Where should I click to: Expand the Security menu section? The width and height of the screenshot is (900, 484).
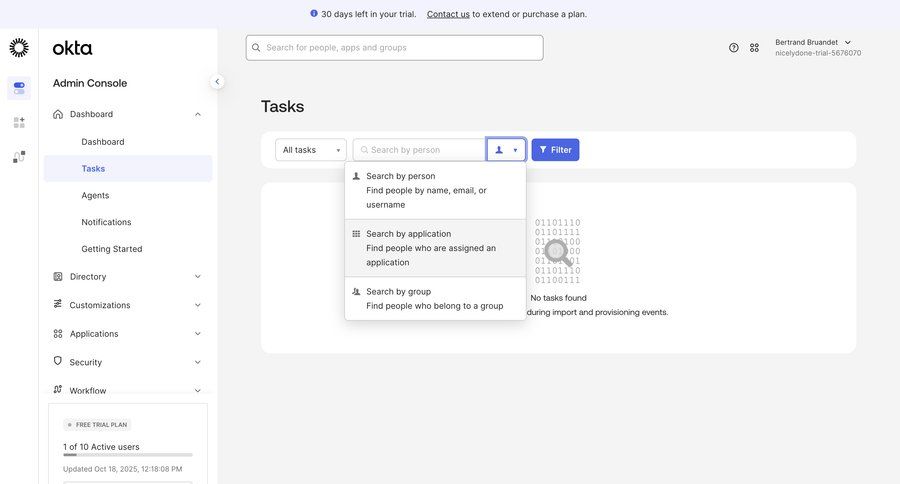[x=127, y=362]
